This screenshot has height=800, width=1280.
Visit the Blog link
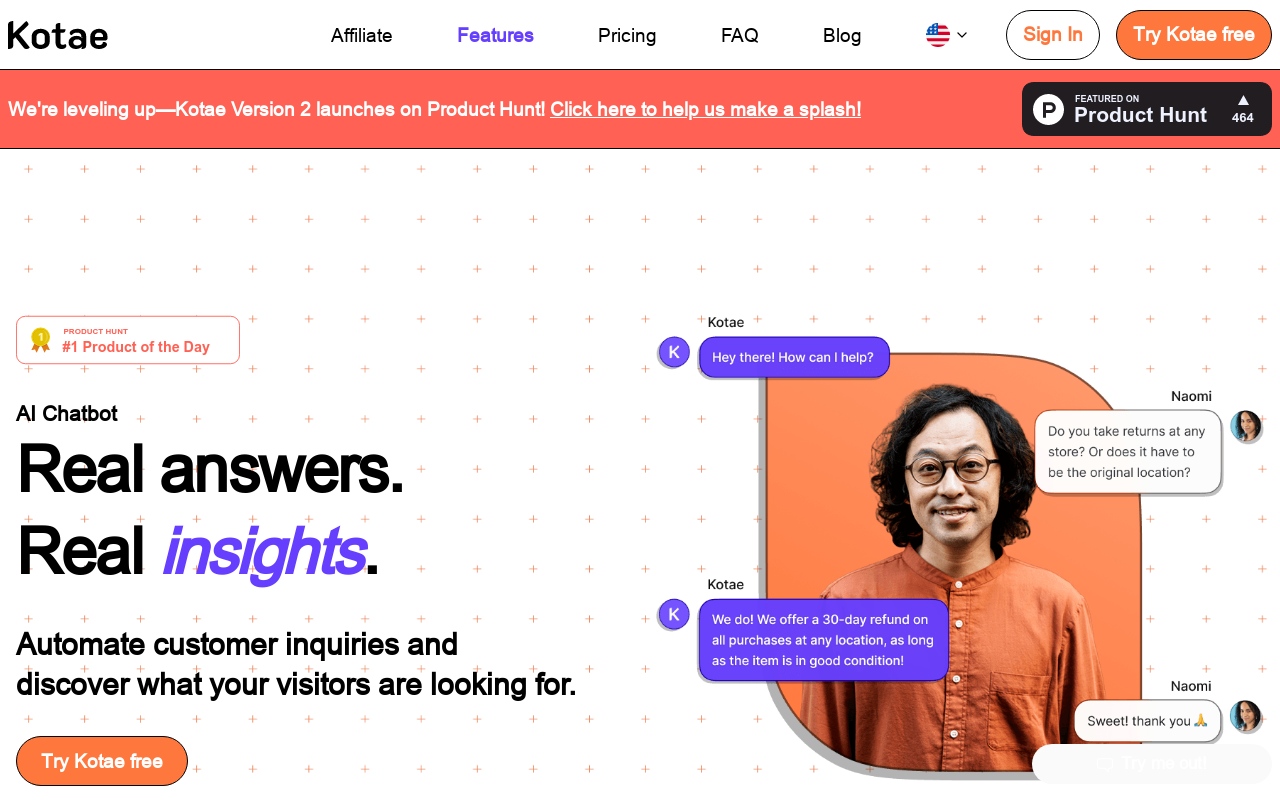[842, 36]
